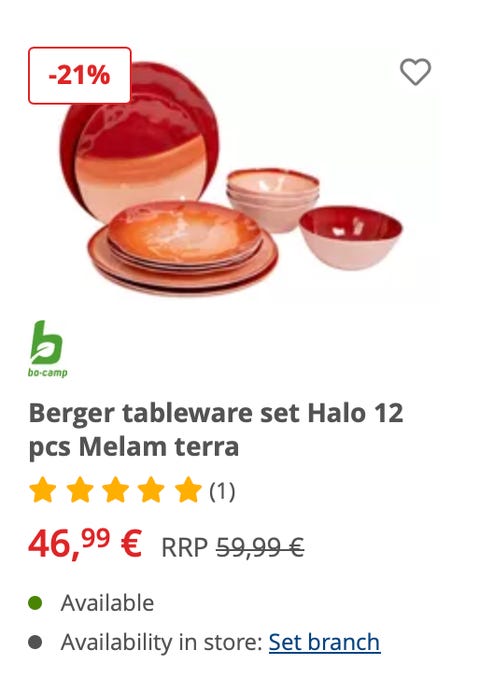Click the green availability status dot
This screenshot has height=693, width=480.
35,603
